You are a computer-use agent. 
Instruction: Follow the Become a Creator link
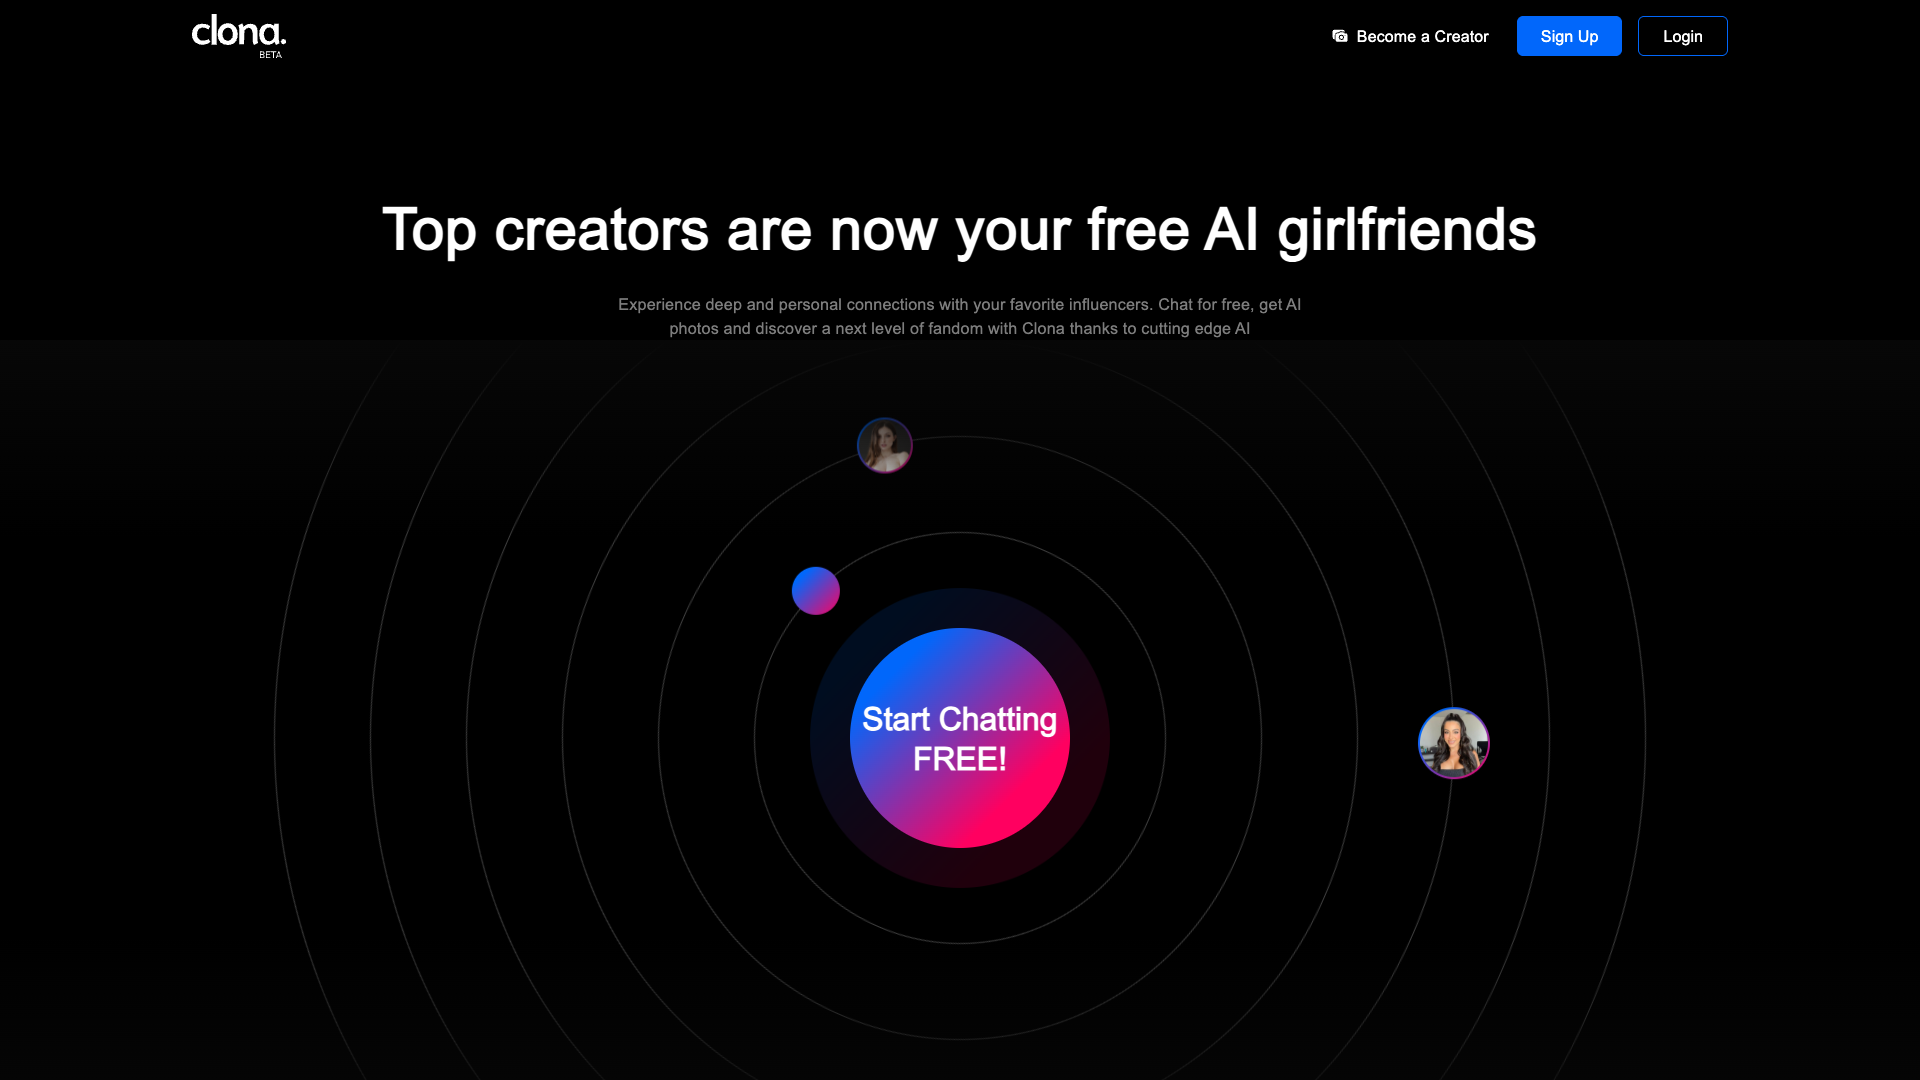[x=1410, y=36]
